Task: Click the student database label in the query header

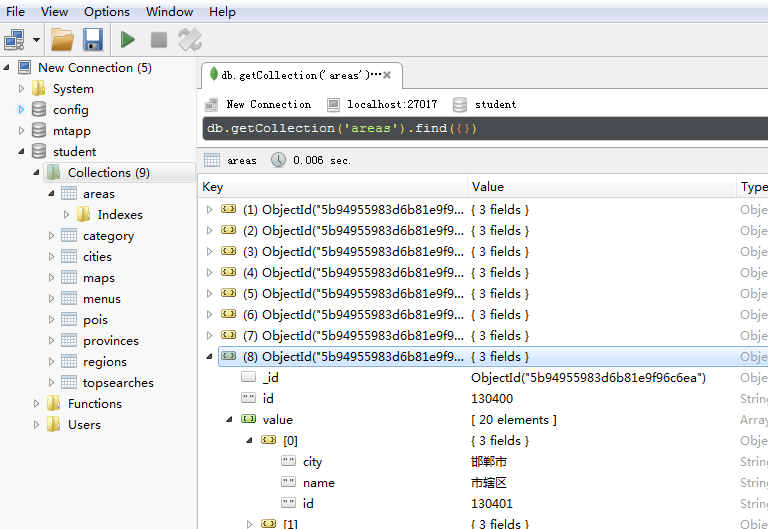Action: point(495,104)
